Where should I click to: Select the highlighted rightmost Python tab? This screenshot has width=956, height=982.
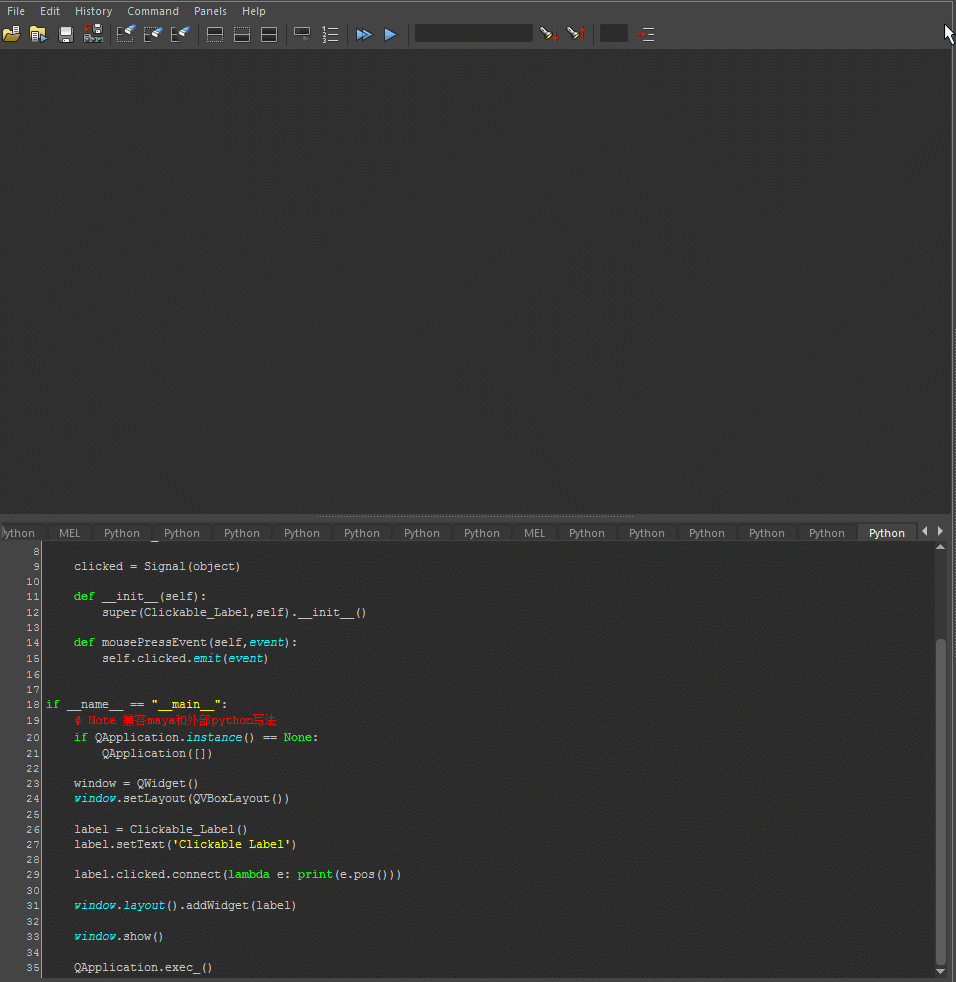886,533
